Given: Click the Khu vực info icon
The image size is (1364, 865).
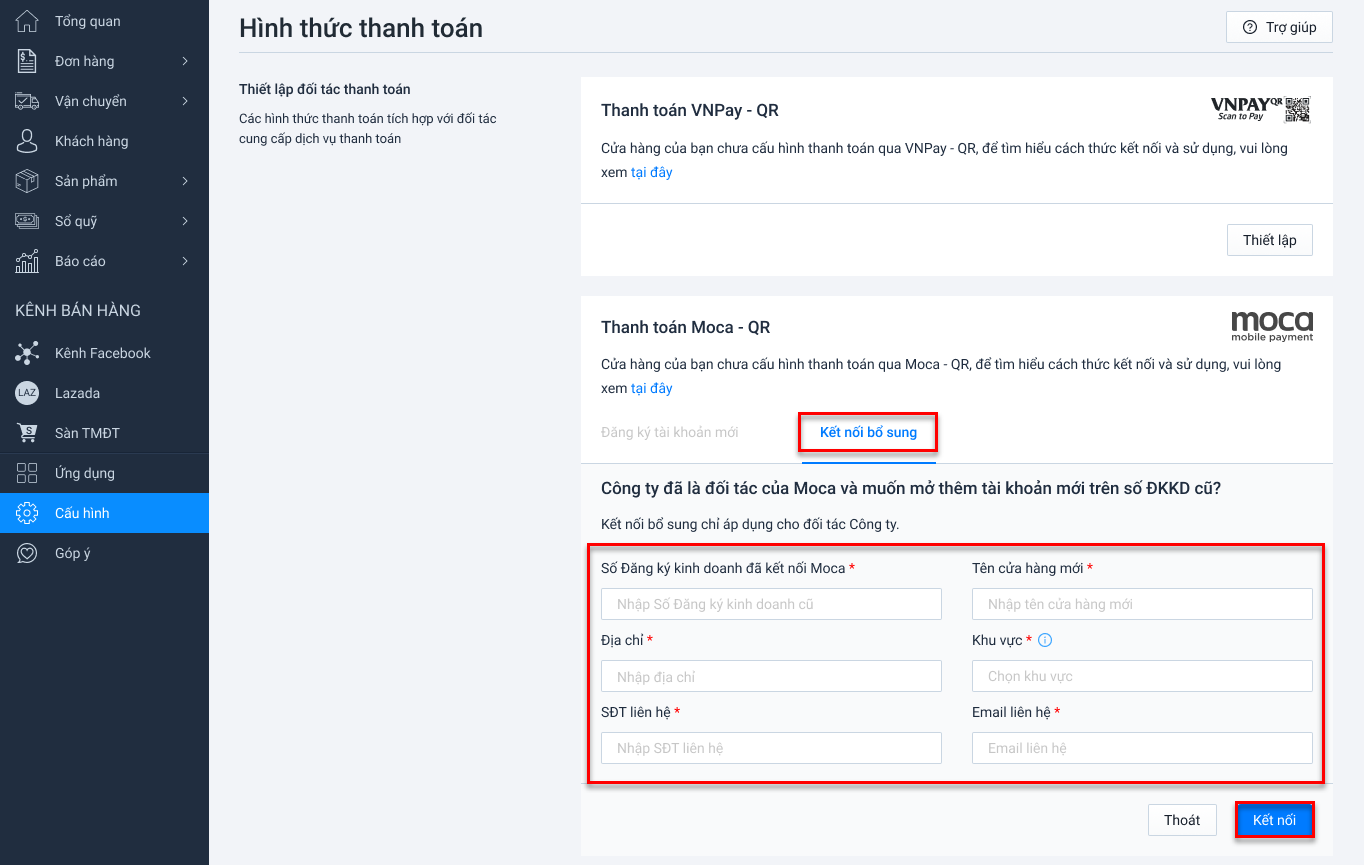Looking at the screenshot, I should pyautogui.click(x=1046, y=640).
